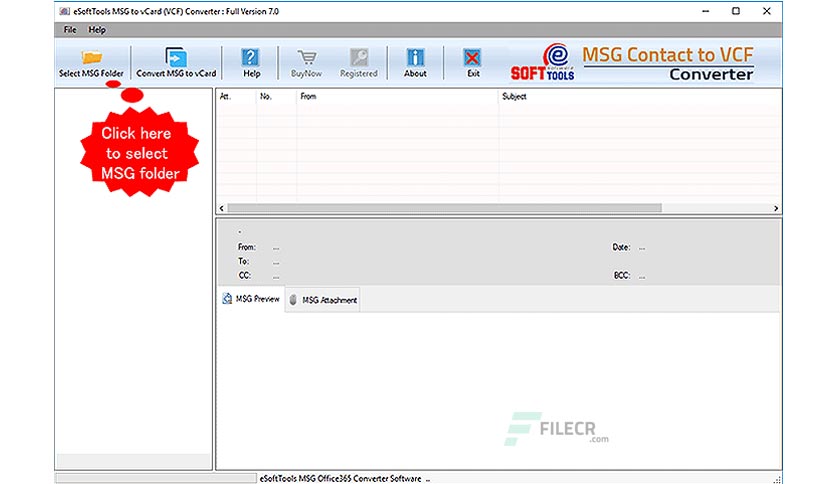Click the right arrow of horizontal scrollbar

pos(776,208)
